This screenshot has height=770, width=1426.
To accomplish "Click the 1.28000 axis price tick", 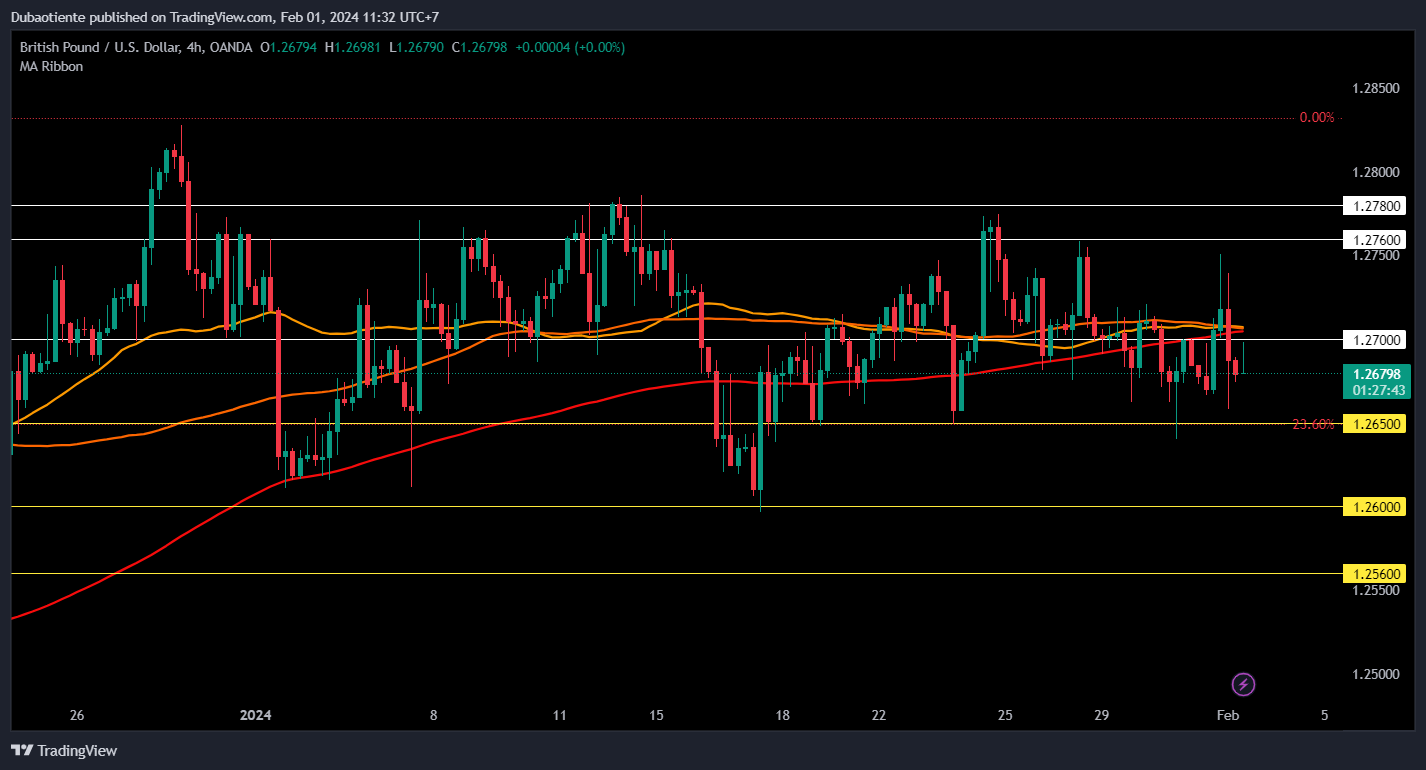I will pos(1376,173).
